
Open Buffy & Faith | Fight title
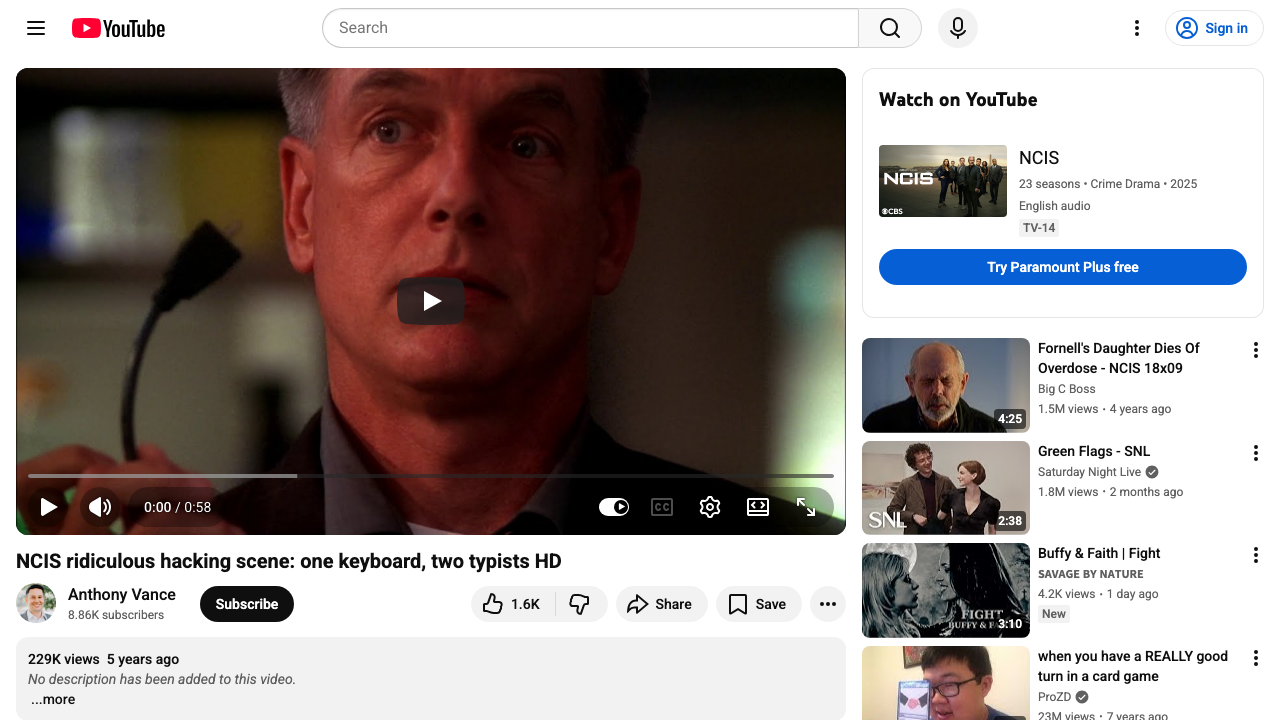(x=1099, y=553)
